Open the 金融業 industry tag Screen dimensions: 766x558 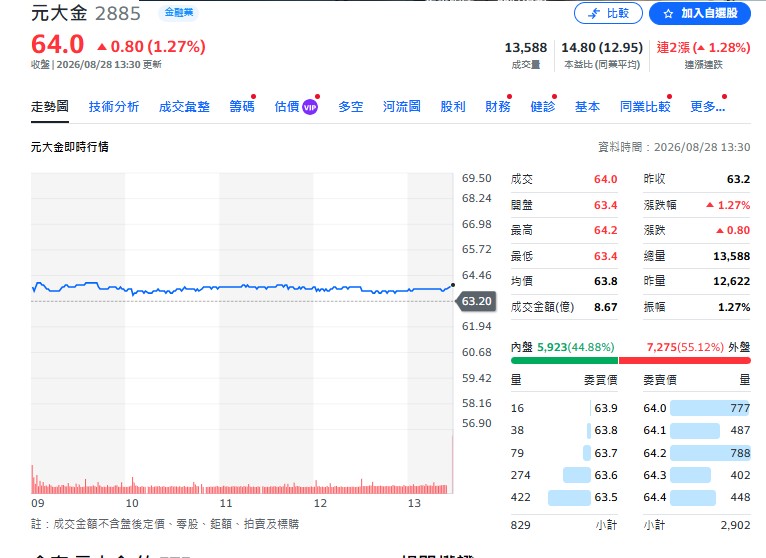click(179, 13)
